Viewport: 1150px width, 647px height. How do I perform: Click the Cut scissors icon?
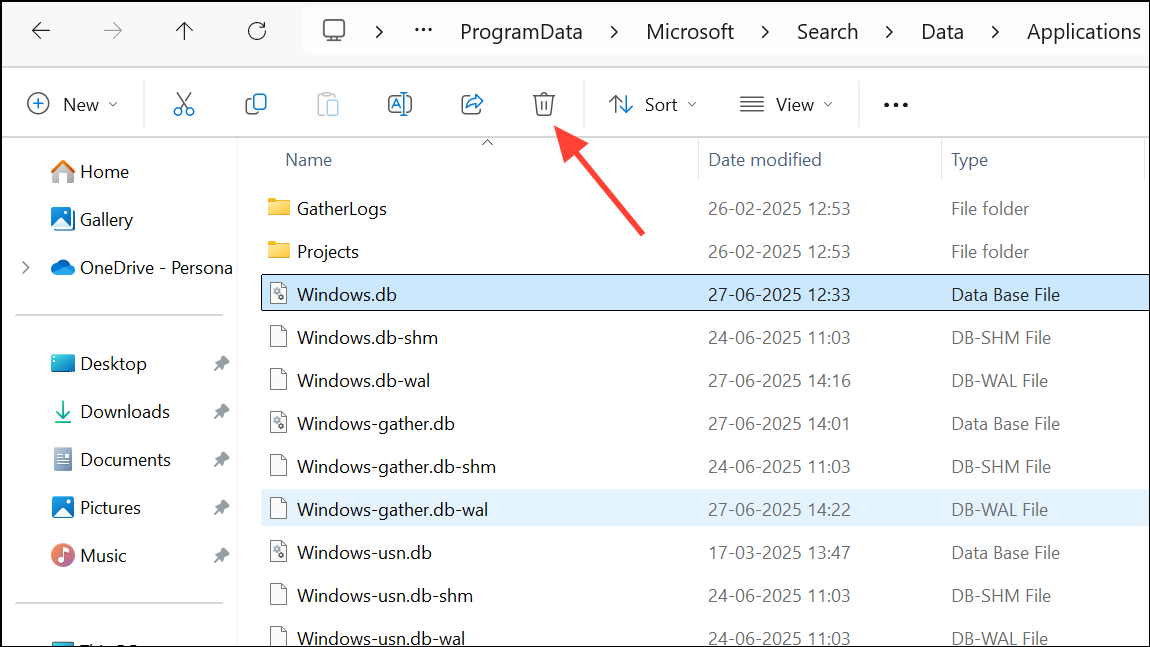pos(184,104)
